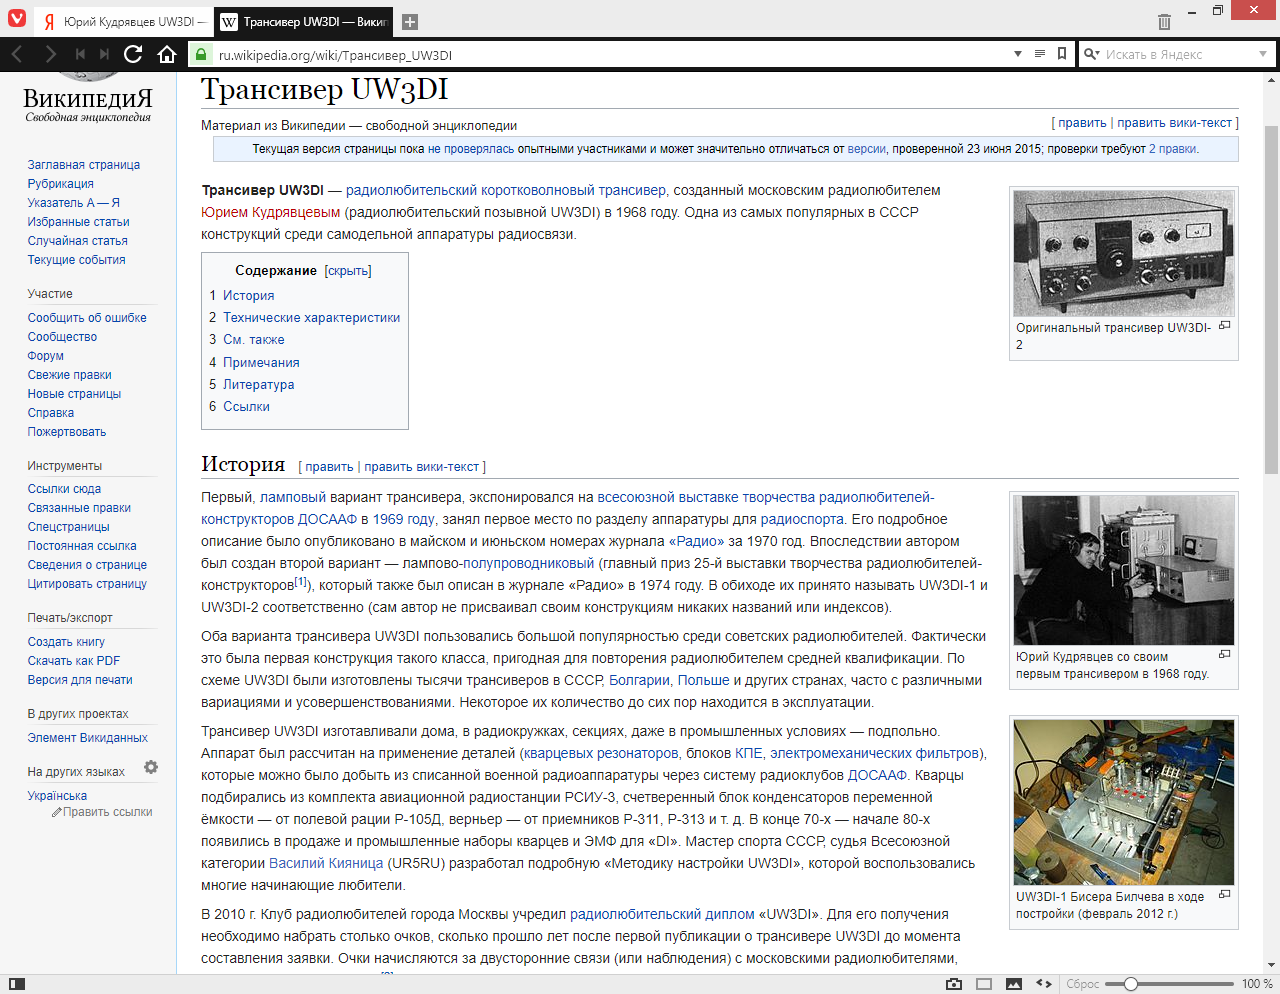Open the closed tabs trash bin
Image resolution: width=1280 pixels, height=994 pixels.
[x=1164, y=21]
